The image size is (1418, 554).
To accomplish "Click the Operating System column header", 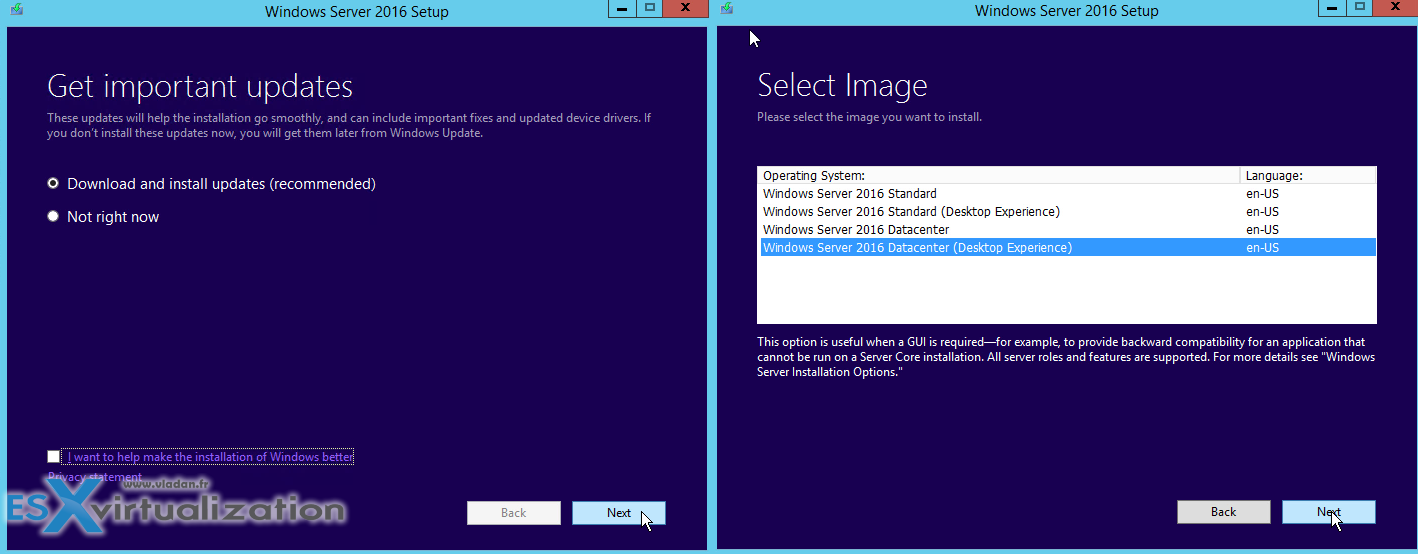I will 999,175.
